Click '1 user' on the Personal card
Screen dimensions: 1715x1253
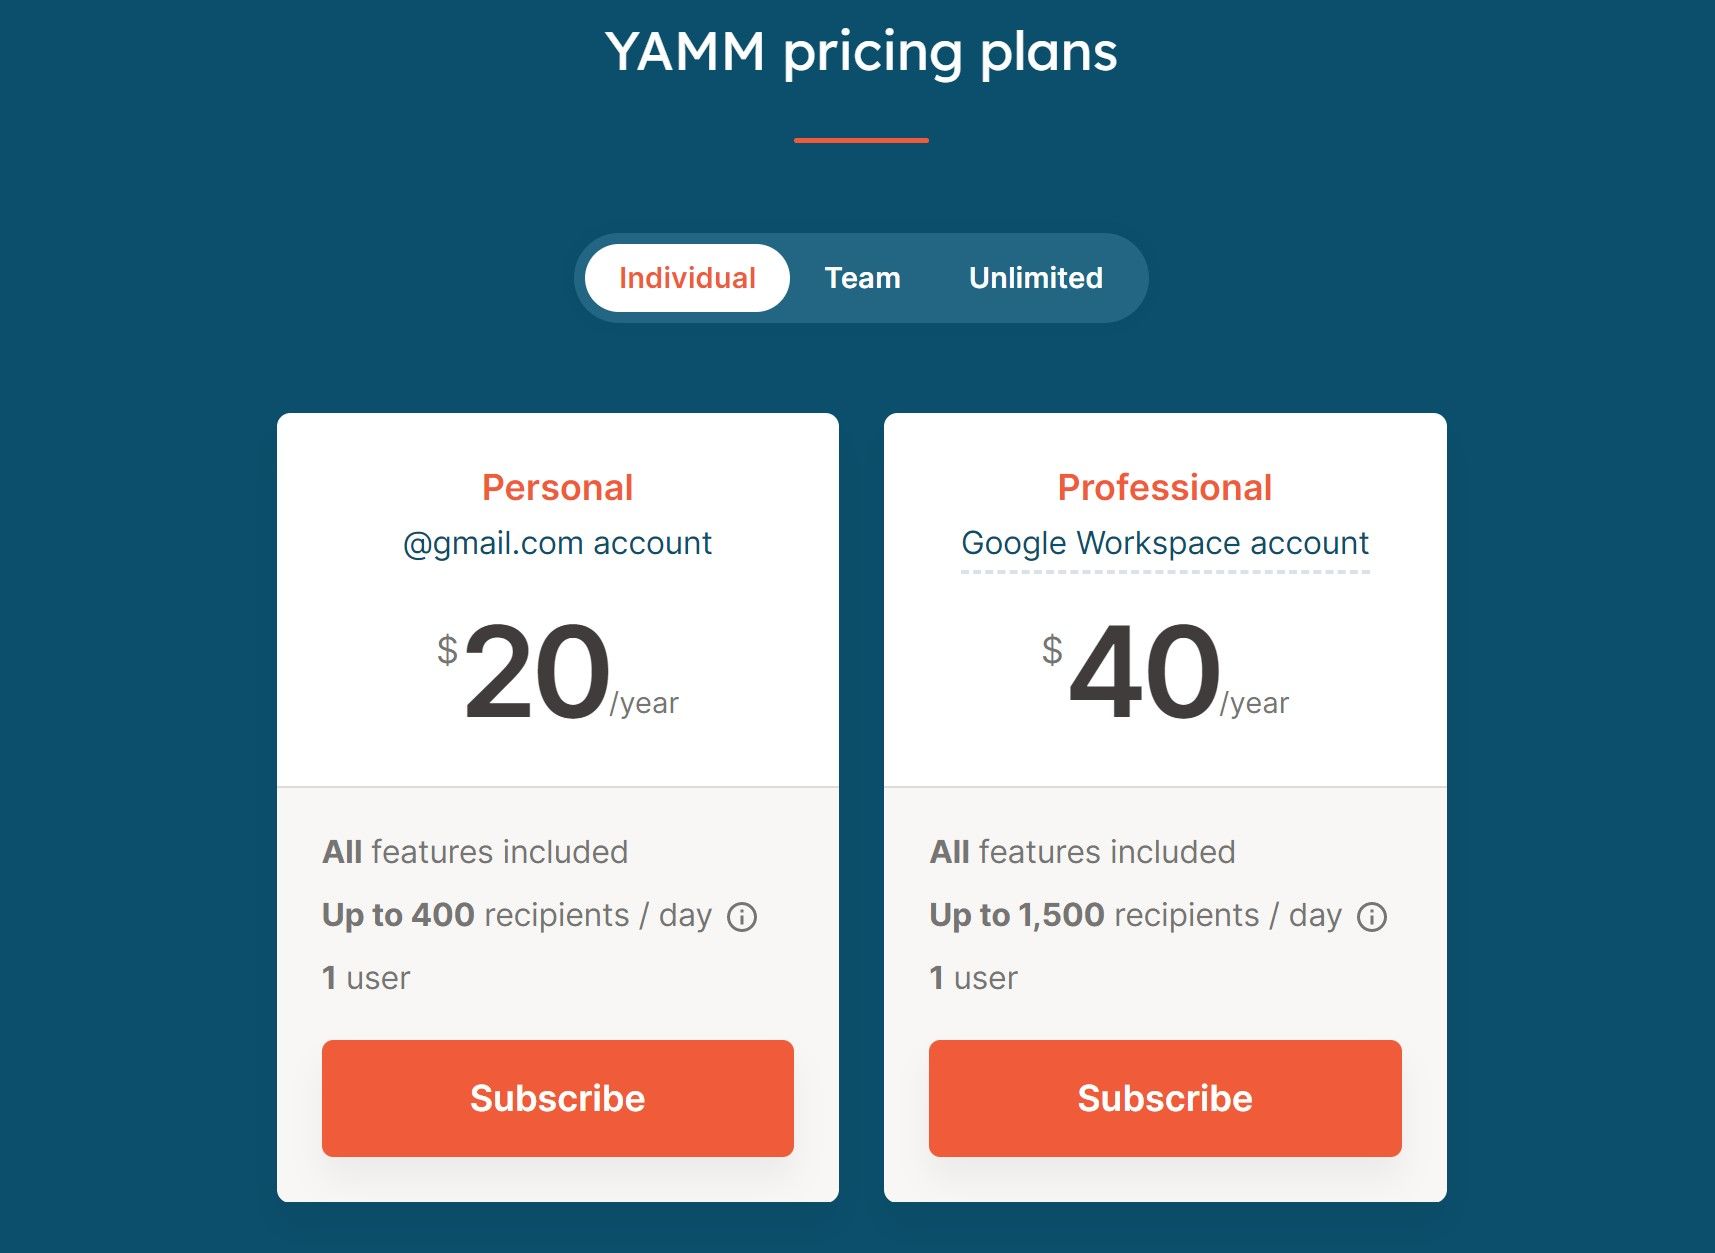[365, 977]
